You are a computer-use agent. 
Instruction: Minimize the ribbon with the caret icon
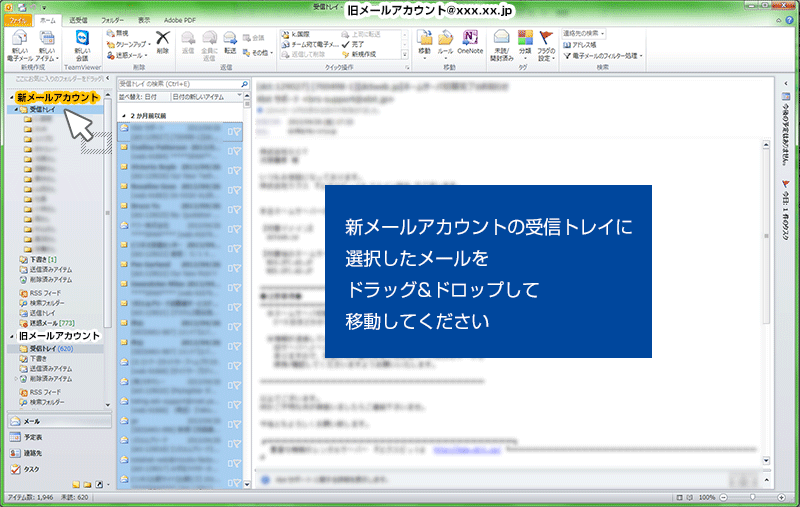[779, 20]
